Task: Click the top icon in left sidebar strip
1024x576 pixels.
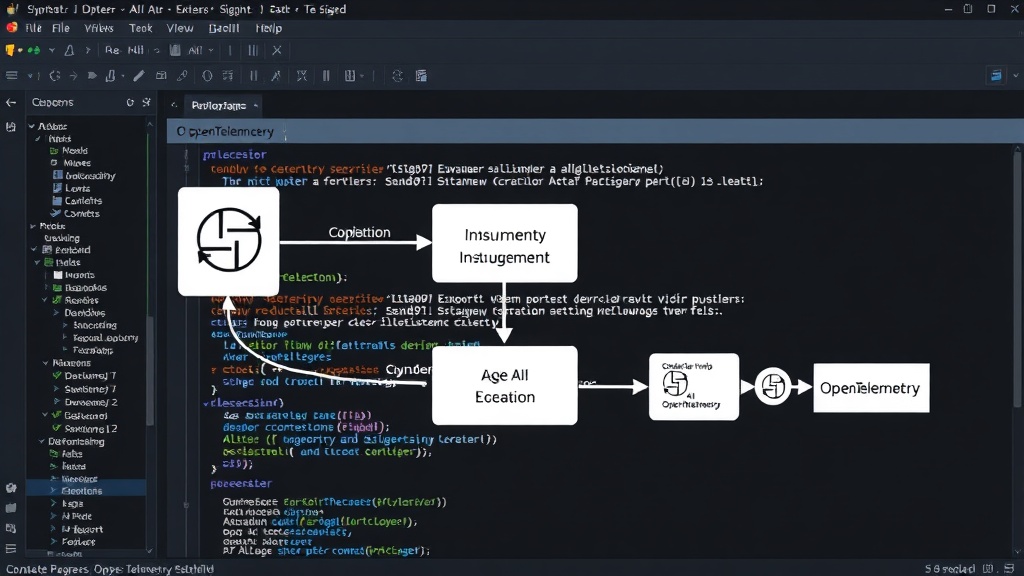Action: coord(11,127)
